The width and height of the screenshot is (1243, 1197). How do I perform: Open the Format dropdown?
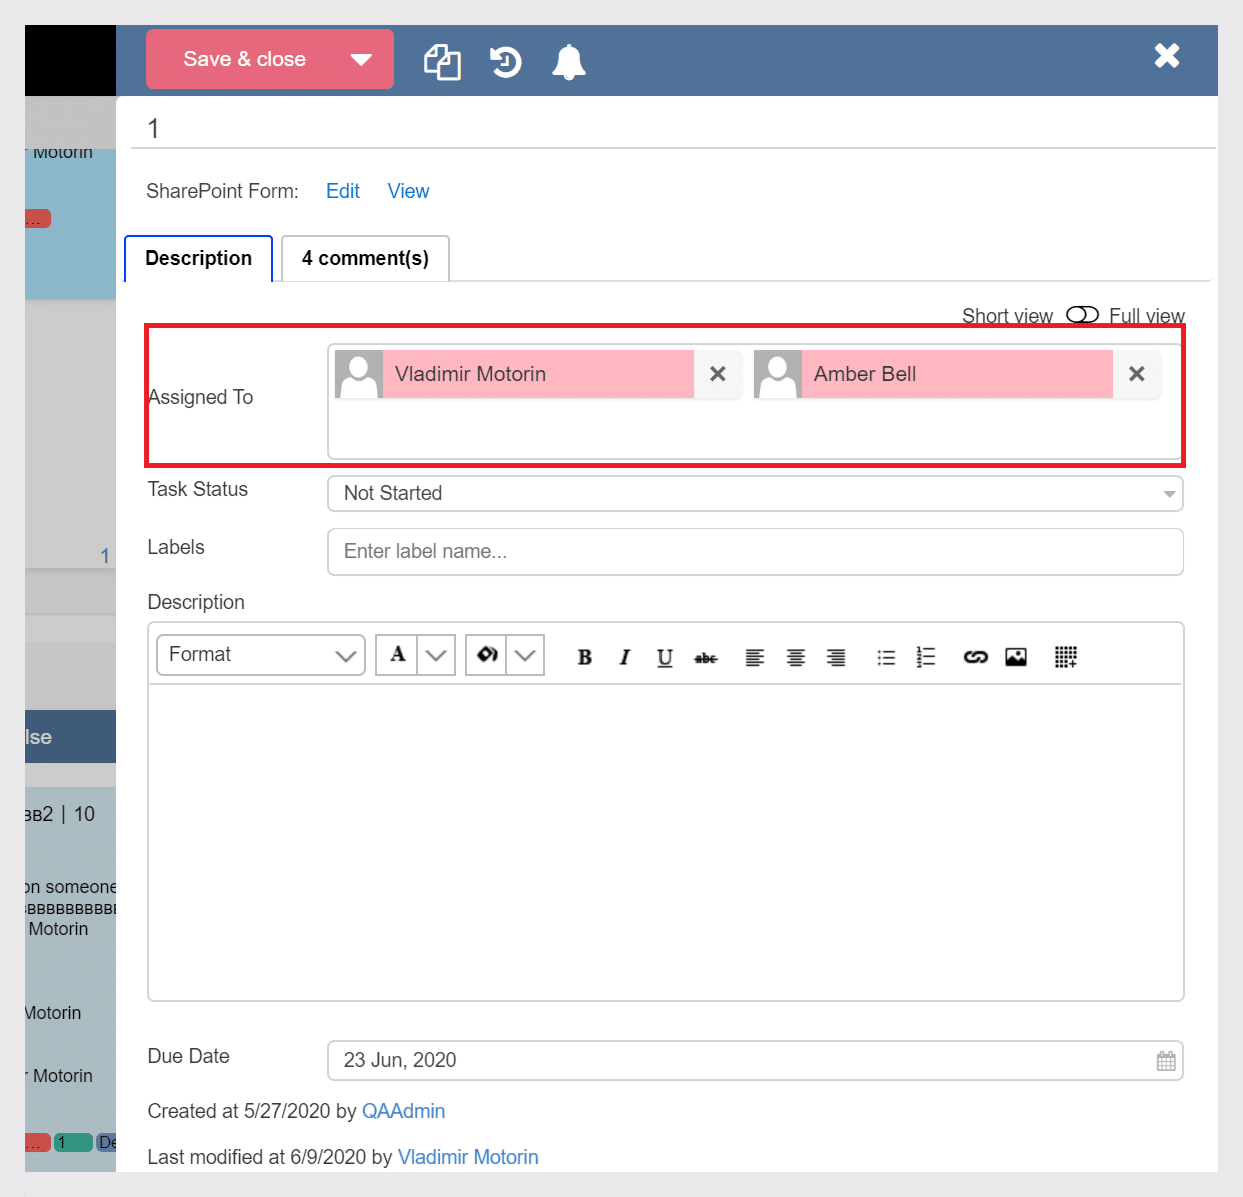(x=261, y=655)
